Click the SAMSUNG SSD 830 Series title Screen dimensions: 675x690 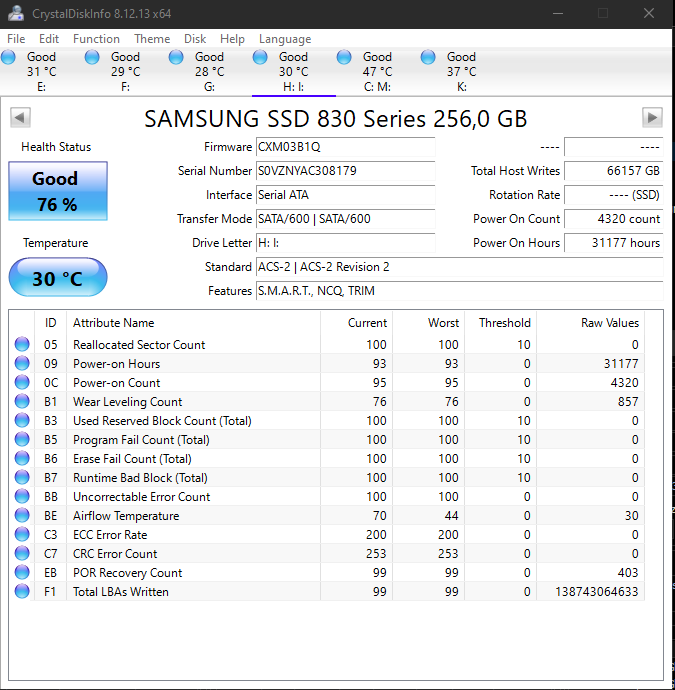pos(336,118)
